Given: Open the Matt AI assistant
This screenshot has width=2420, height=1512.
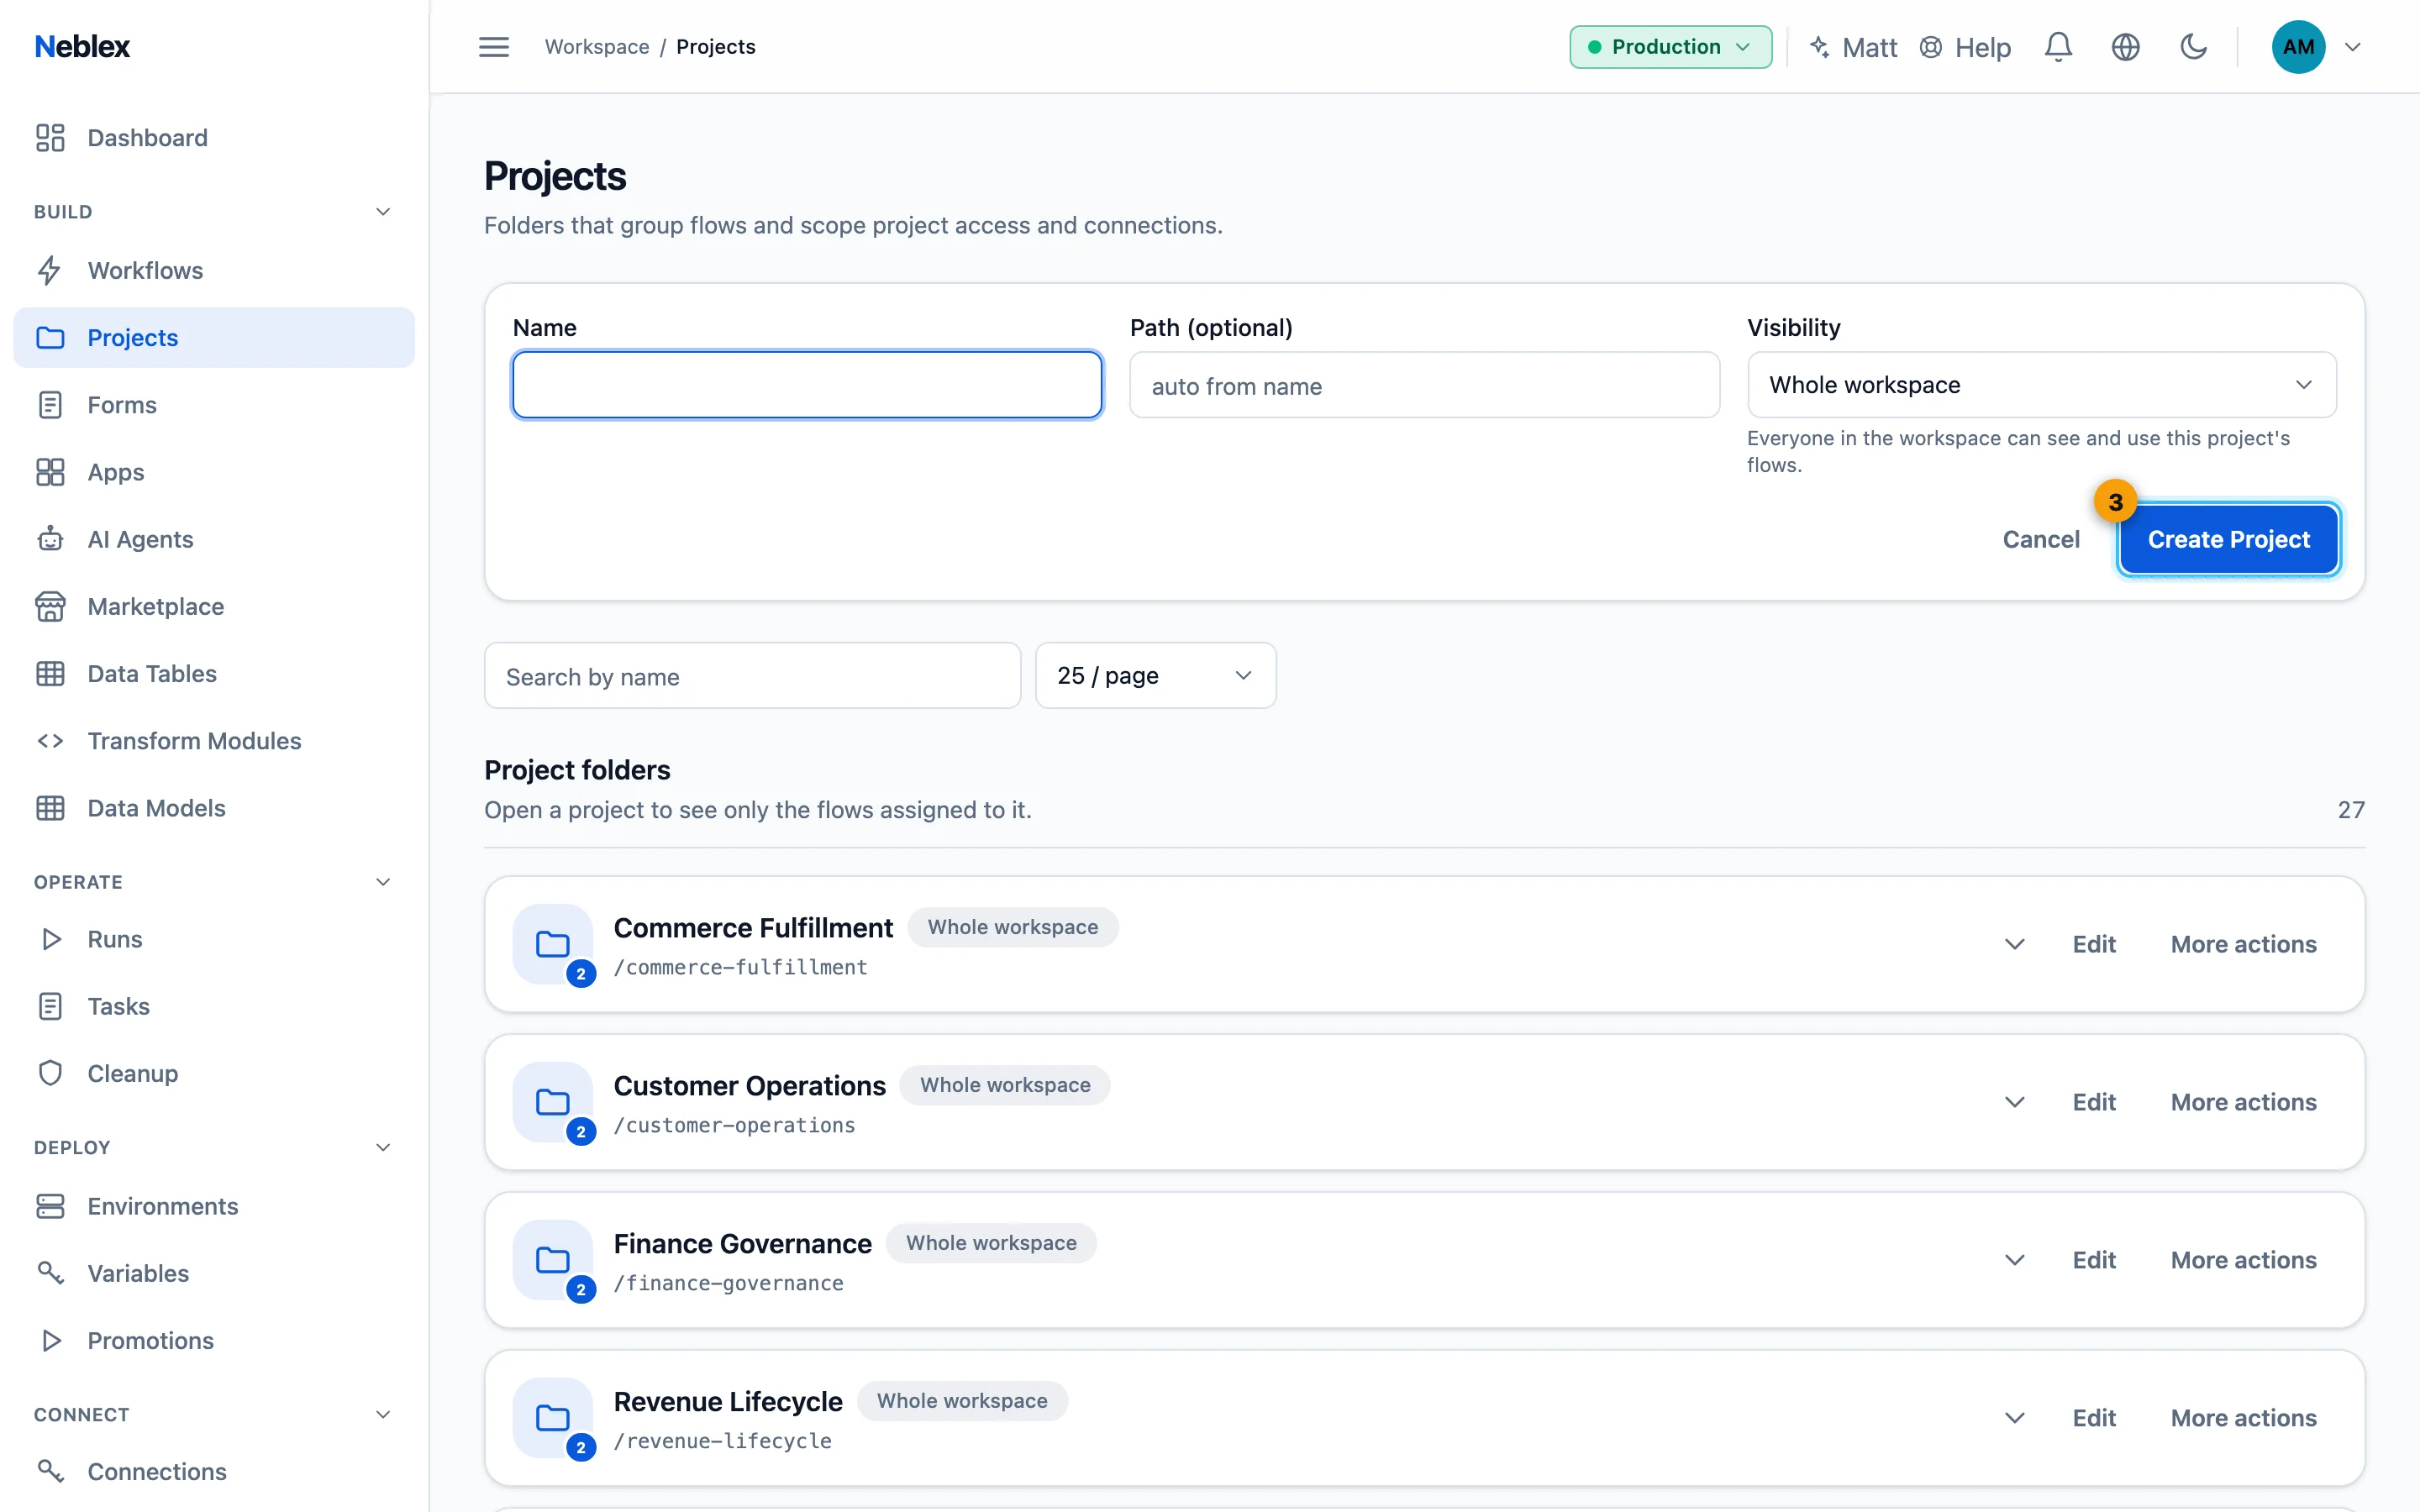Looking at the screenshot, I should (1853, 47).
